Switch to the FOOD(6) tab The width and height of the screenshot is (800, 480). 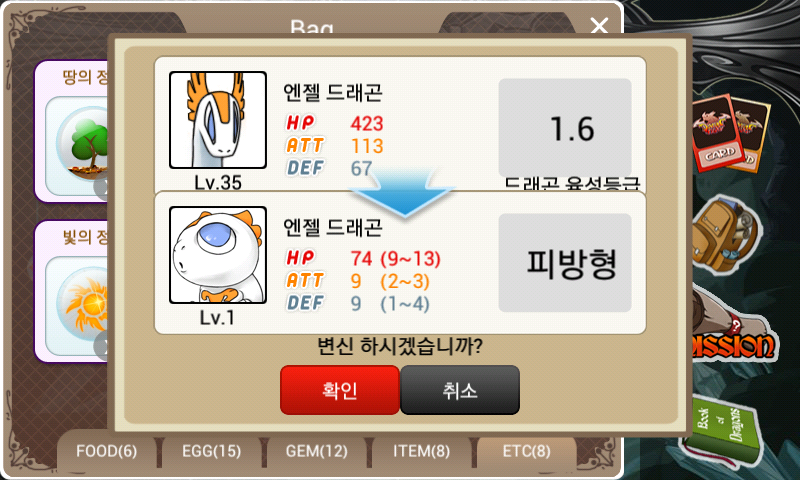point(106,451)
